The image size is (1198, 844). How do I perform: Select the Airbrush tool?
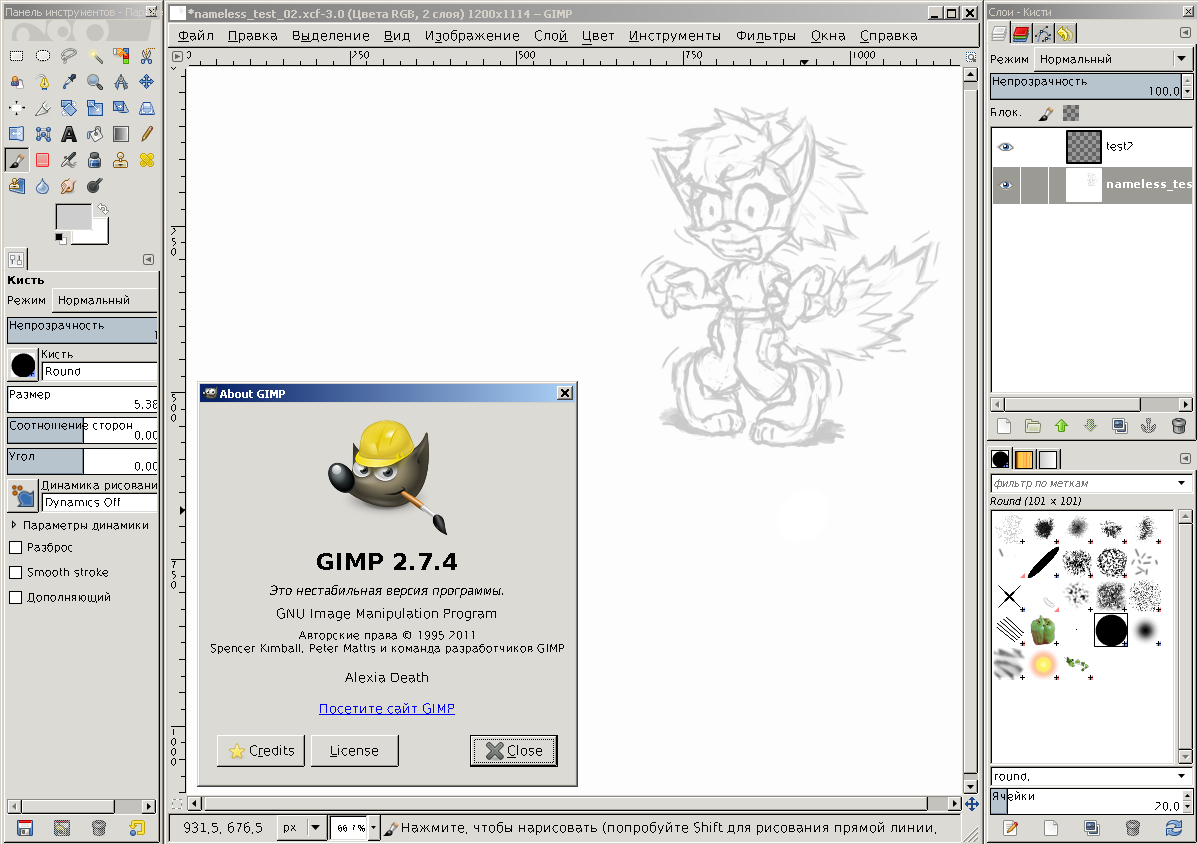point(69,160)
